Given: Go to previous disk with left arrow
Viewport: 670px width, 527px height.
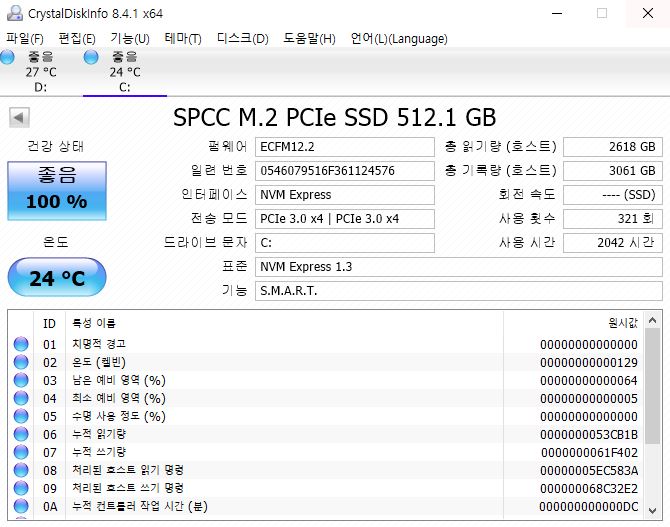Looking at the screenshot, I should [x=19, y=117].
